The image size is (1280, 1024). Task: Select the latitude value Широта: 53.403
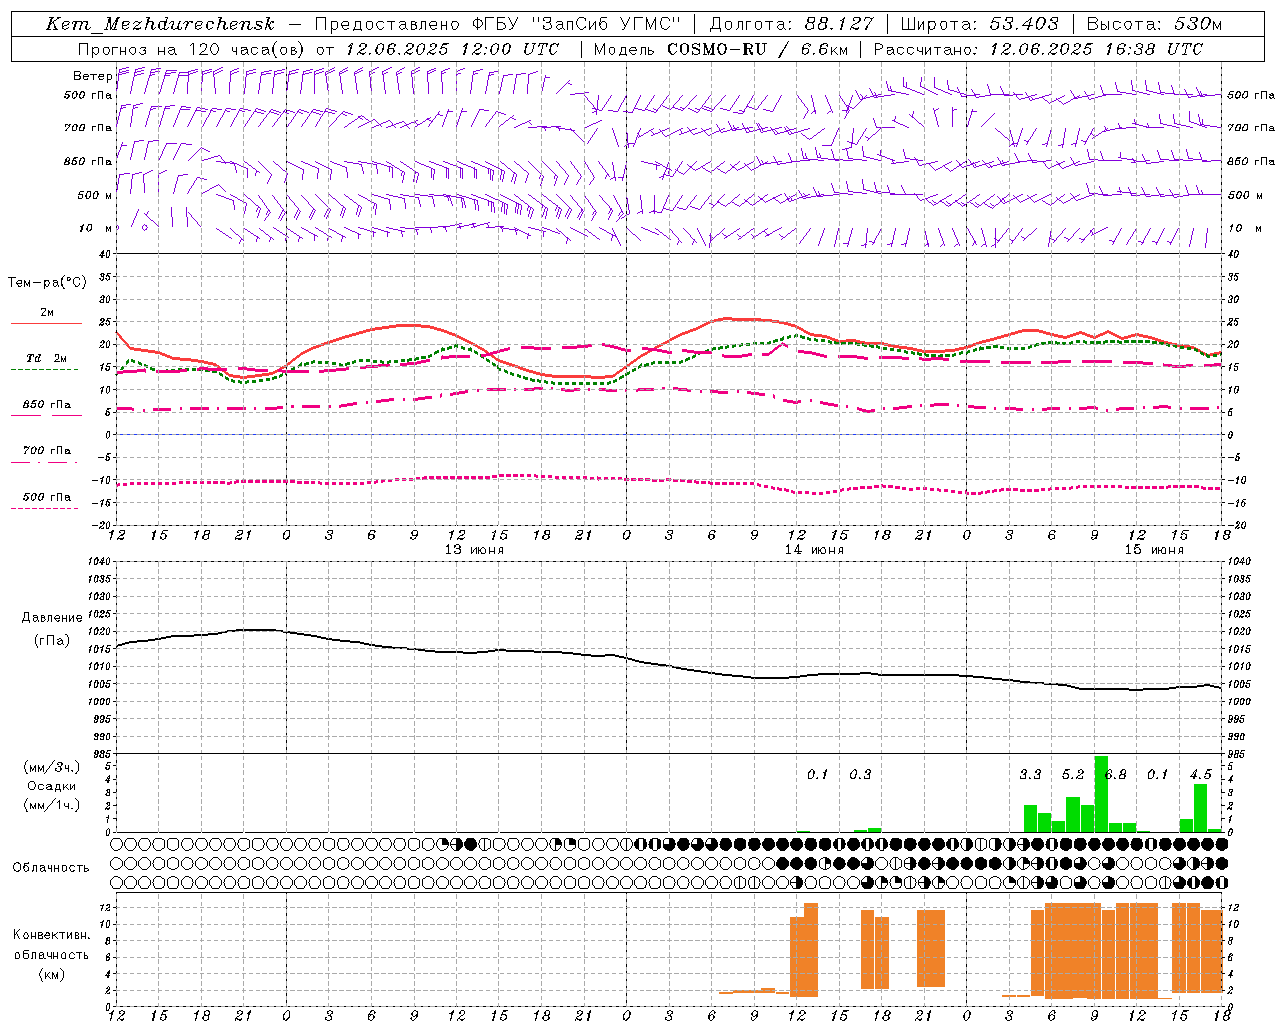(x=979, y=24)
